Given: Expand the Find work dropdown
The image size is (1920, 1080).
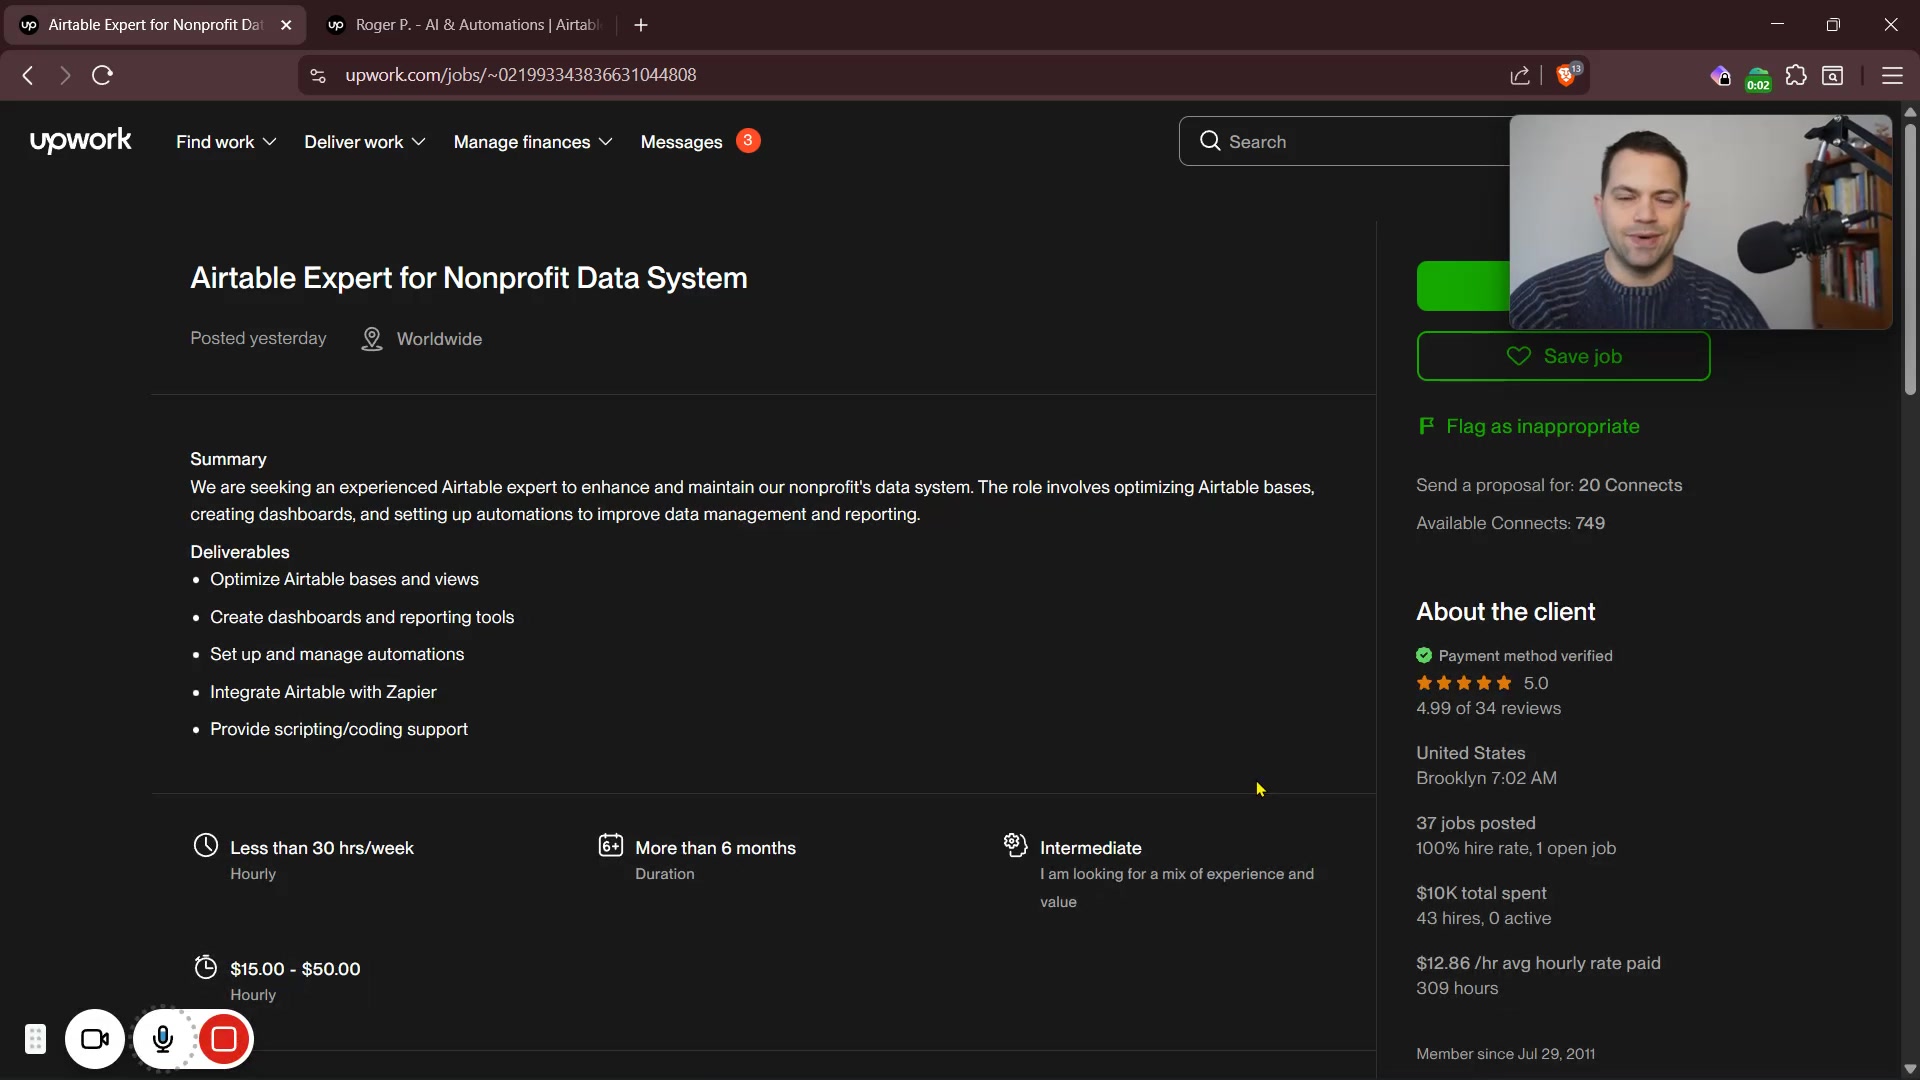Looking at the screenshot, I should tap(226, 142).
